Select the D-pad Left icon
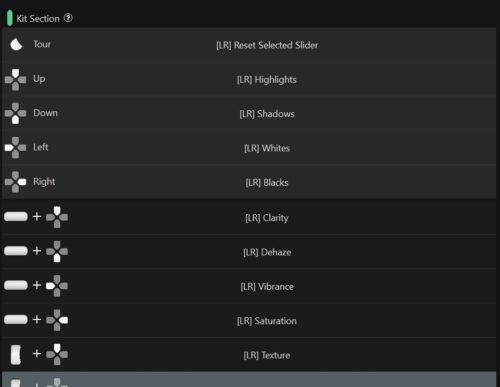 [15, 147]
